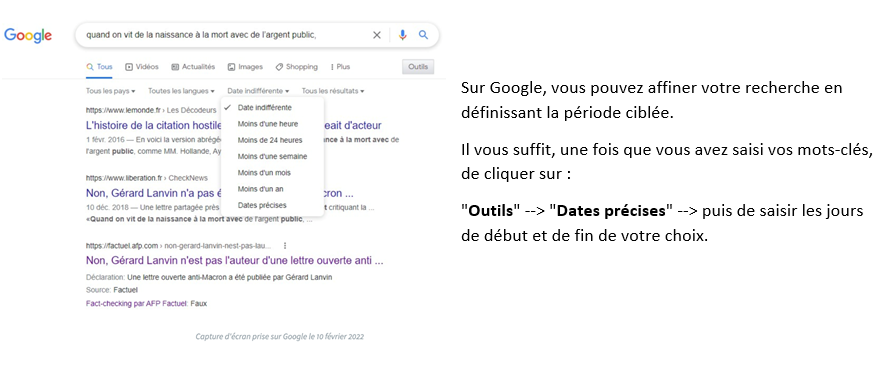Image resolution: width=881 pixels, height=367 pixels.
Task: Click inside the search query field
Action: tap(225, 35)
